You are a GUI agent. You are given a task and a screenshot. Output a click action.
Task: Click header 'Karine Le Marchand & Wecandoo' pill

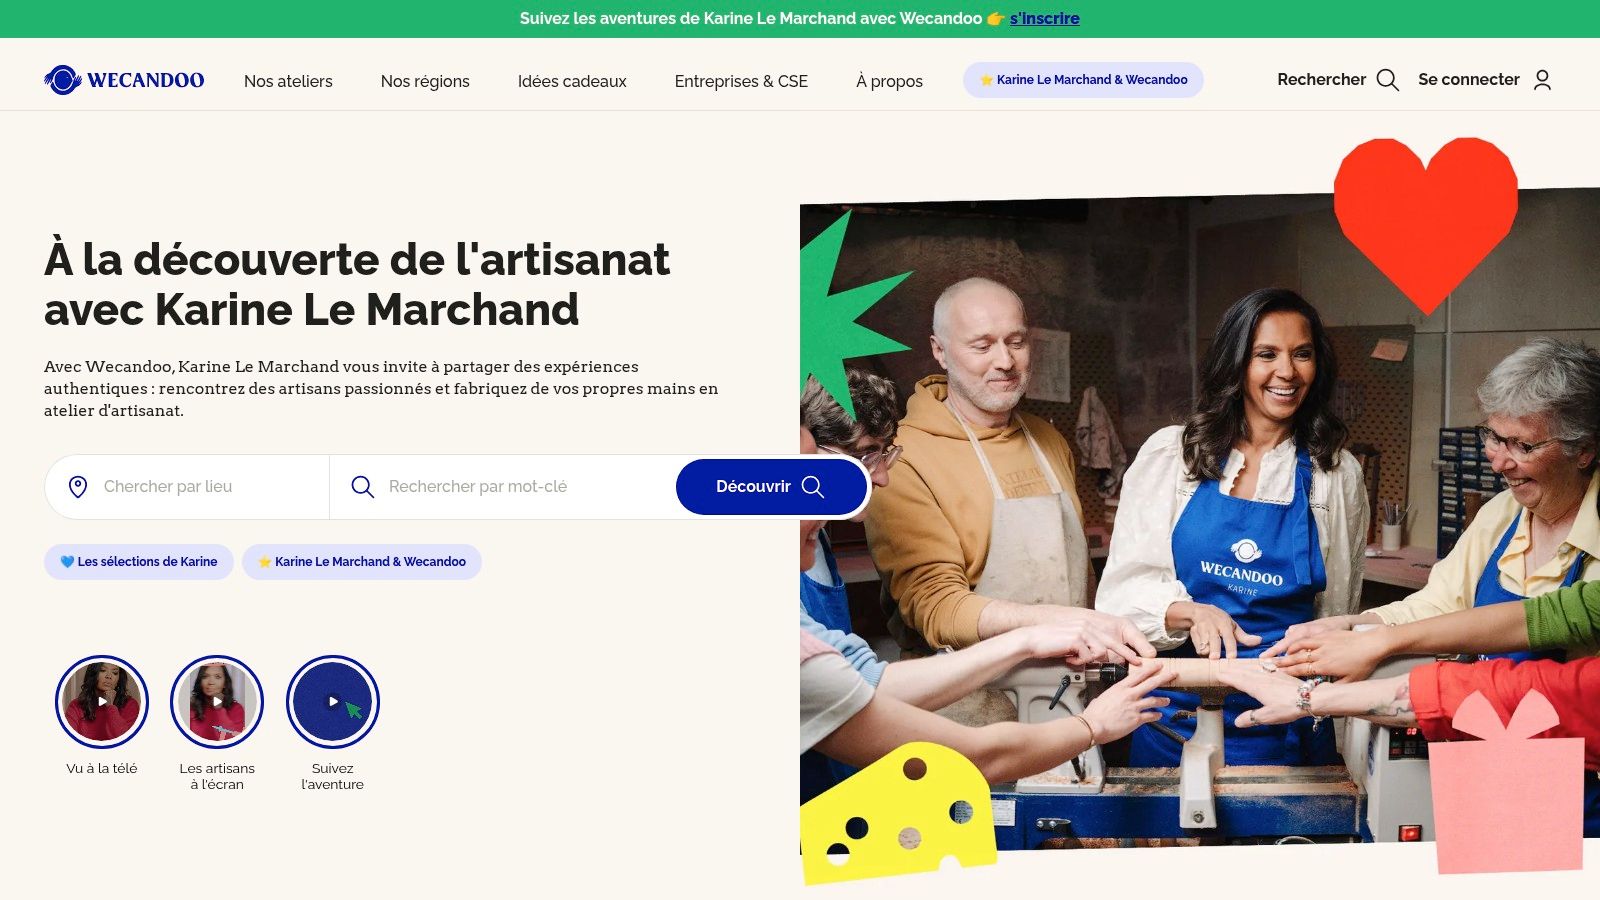pyautogui.click(x=1083, y=80)
